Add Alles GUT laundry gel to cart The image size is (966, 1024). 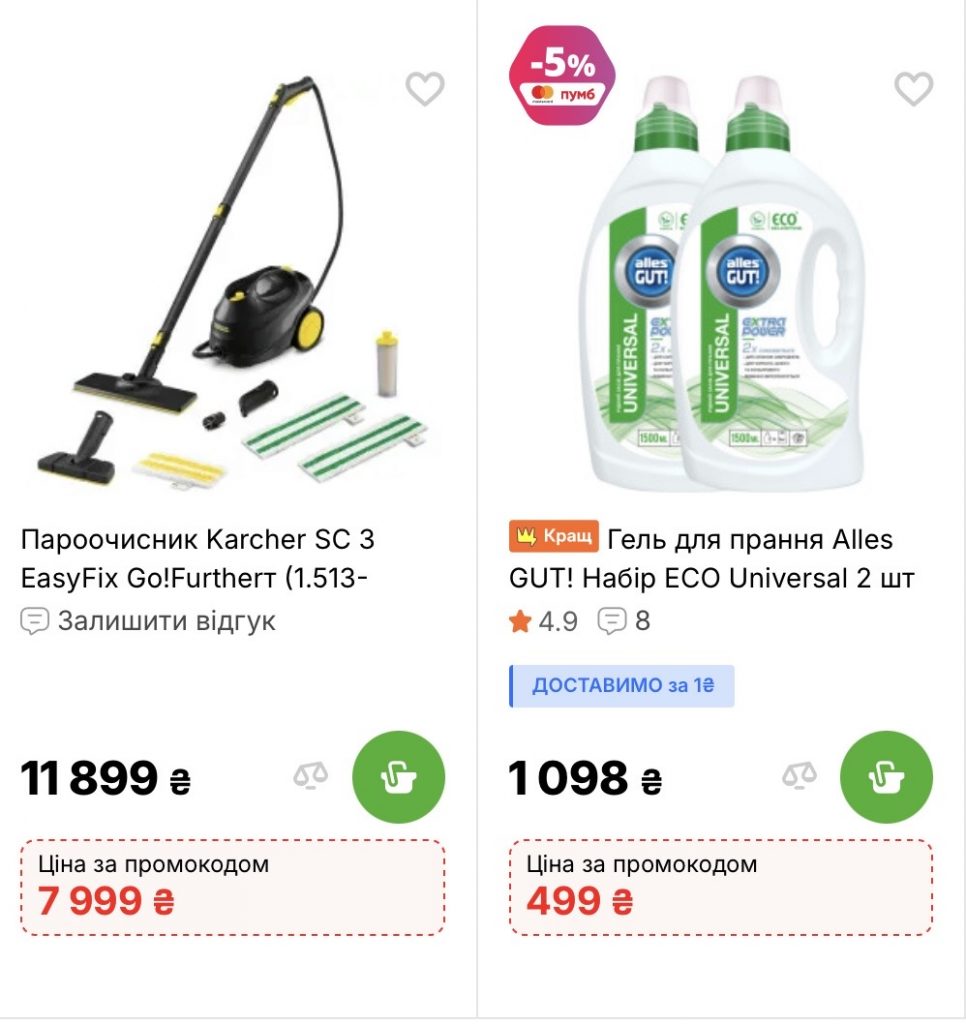point(886,776)
